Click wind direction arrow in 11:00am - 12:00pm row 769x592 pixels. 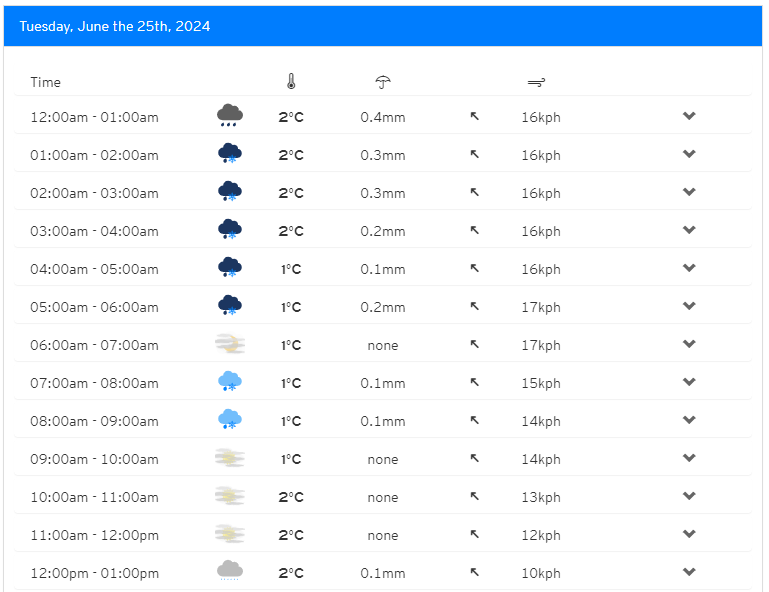(474, 534)
